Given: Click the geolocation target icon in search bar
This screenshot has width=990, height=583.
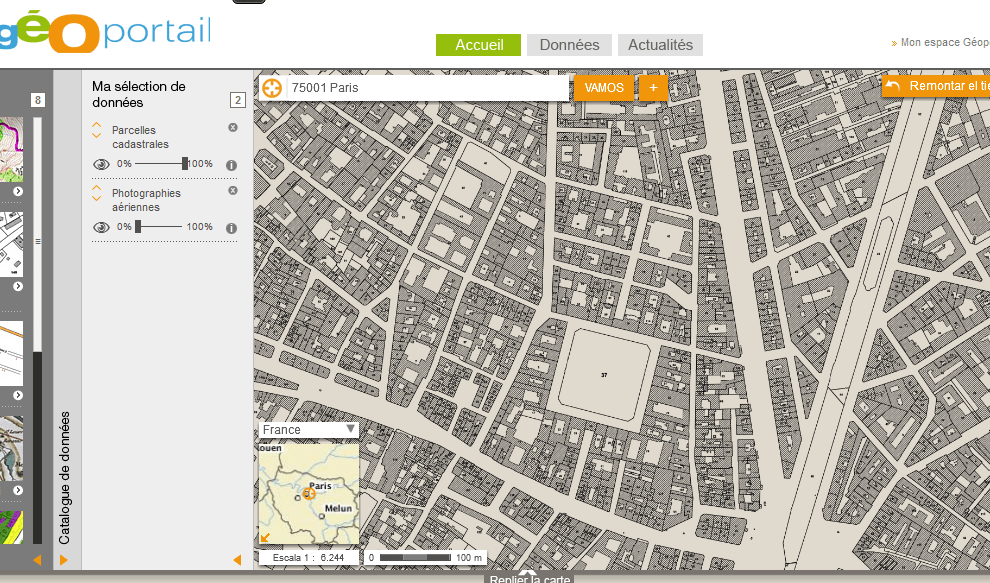Looking at the screenshot, I should (272, 88).
